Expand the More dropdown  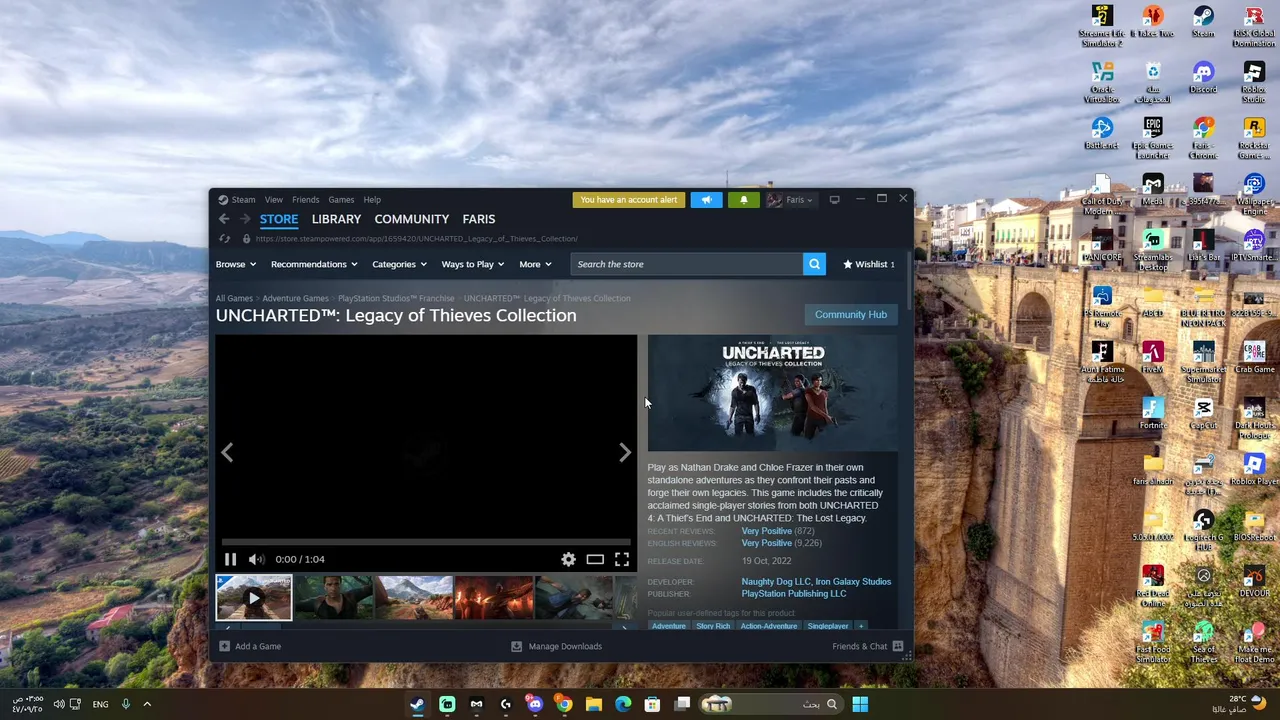535,264
